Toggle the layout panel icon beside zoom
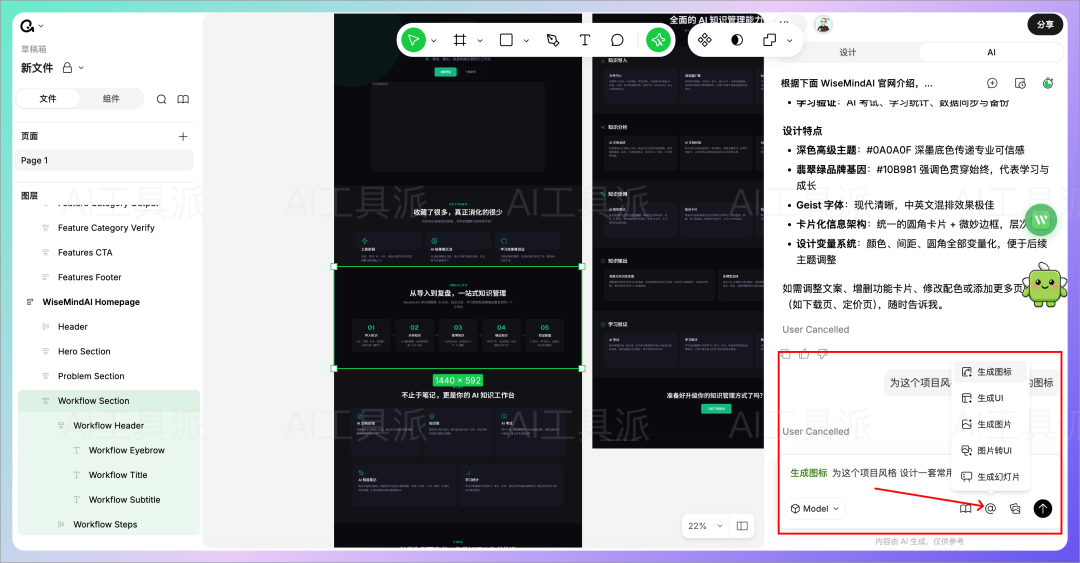Screen dimensions: 1080x563 point(742,526)
